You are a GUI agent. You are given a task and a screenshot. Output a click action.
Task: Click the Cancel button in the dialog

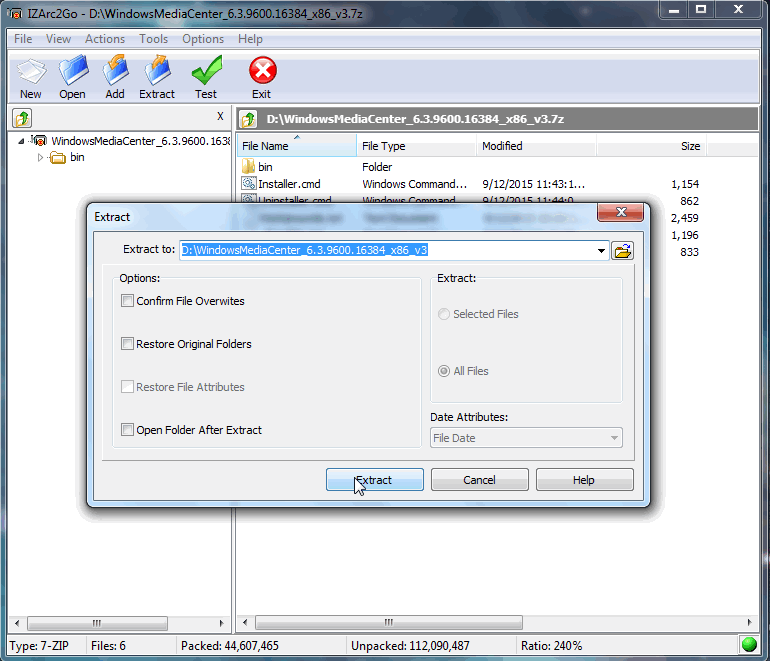coord(479,479)
